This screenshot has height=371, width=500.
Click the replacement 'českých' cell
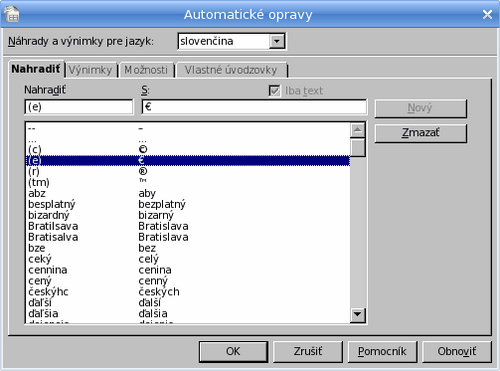coord(159,292)
